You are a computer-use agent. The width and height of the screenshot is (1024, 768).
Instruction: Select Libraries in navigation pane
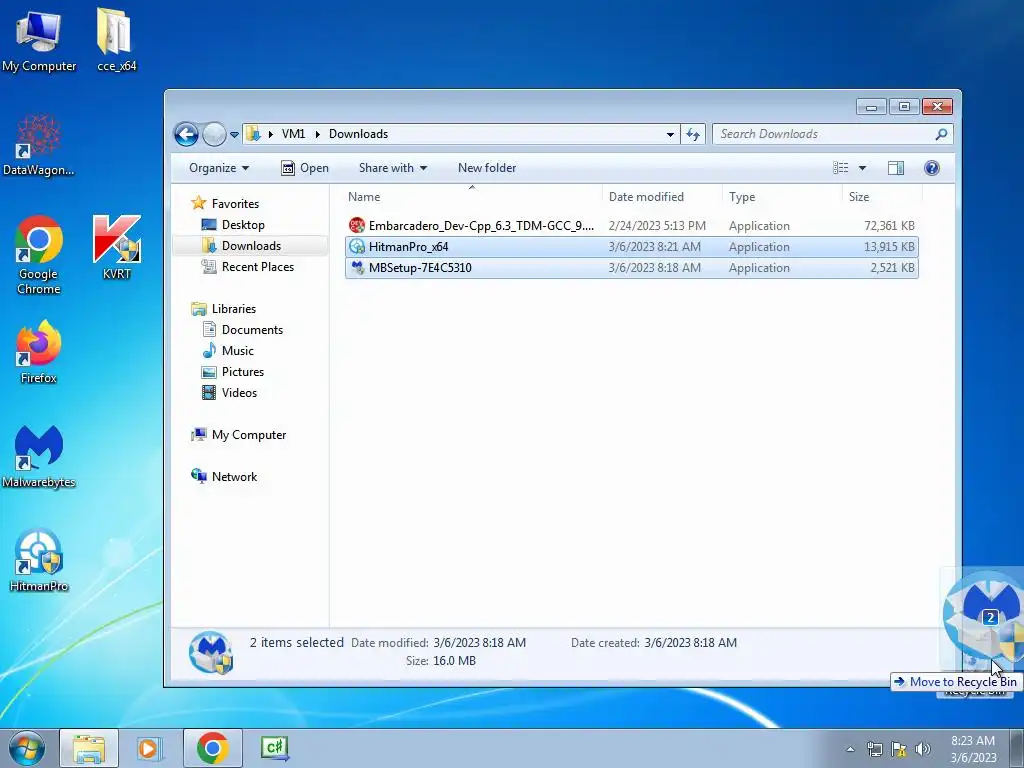223,309
